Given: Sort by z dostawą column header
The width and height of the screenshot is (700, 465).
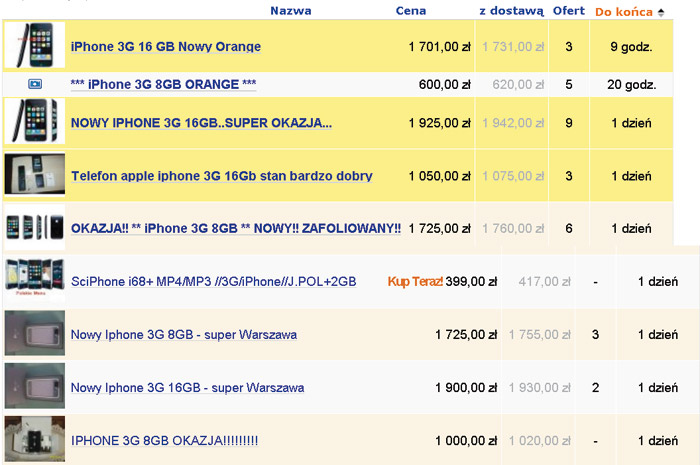Looking at the screenshot, I should tap(510, 11).
